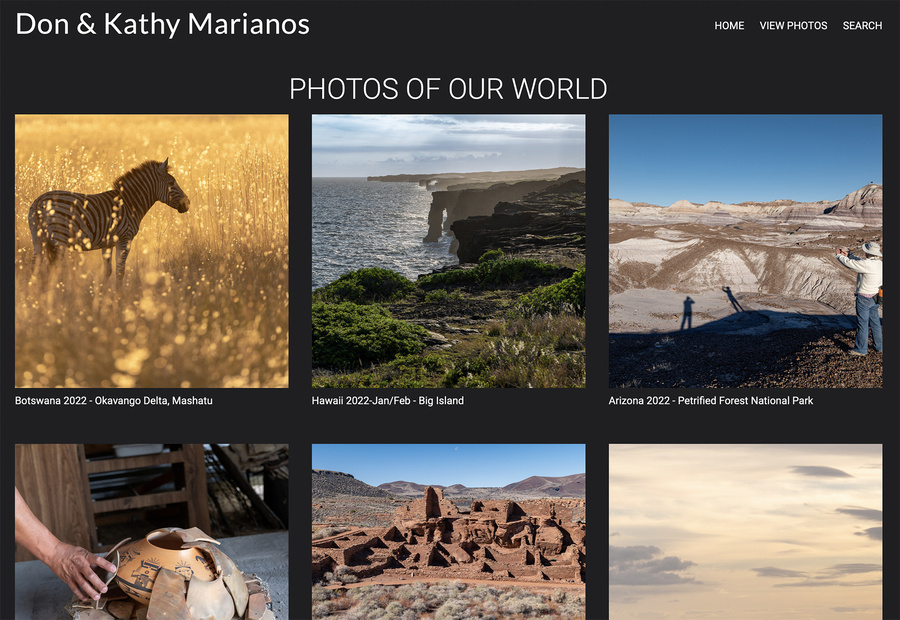Open the HOME menu item

pos(729,25)
